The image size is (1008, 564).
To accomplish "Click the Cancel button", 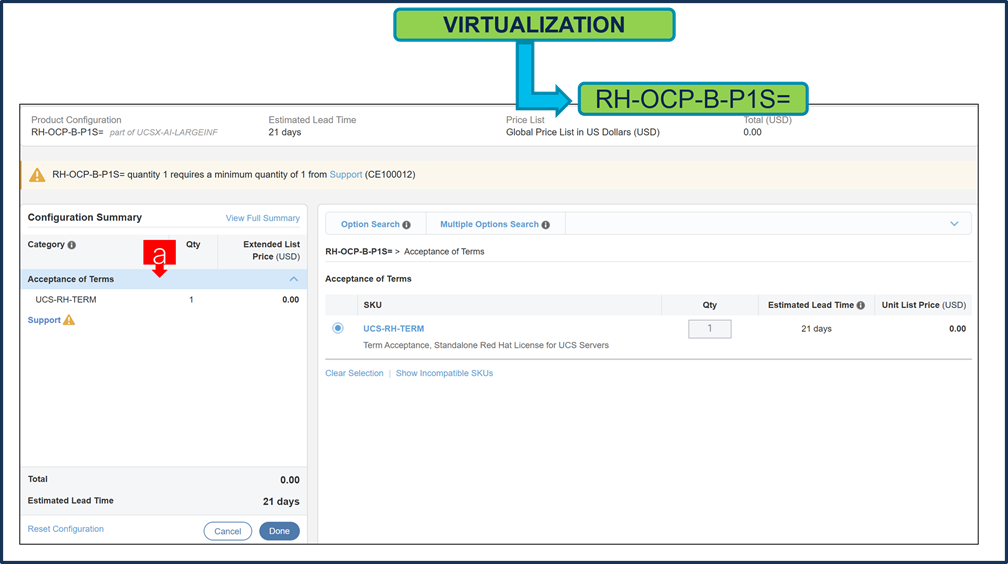I will tap(228, 531).
